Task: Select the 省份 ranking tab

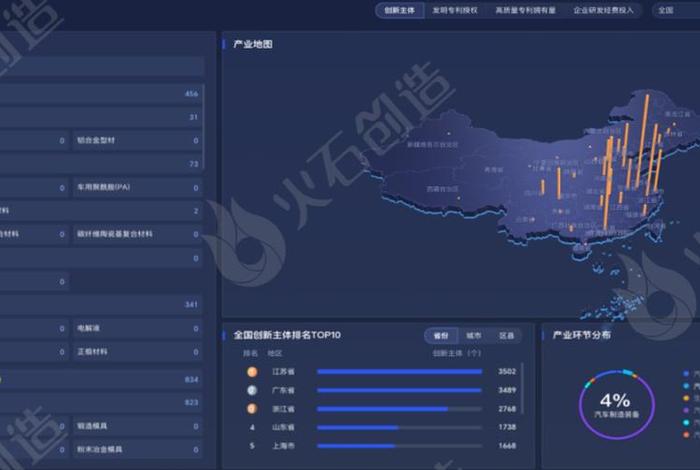Action: point(441,336)
